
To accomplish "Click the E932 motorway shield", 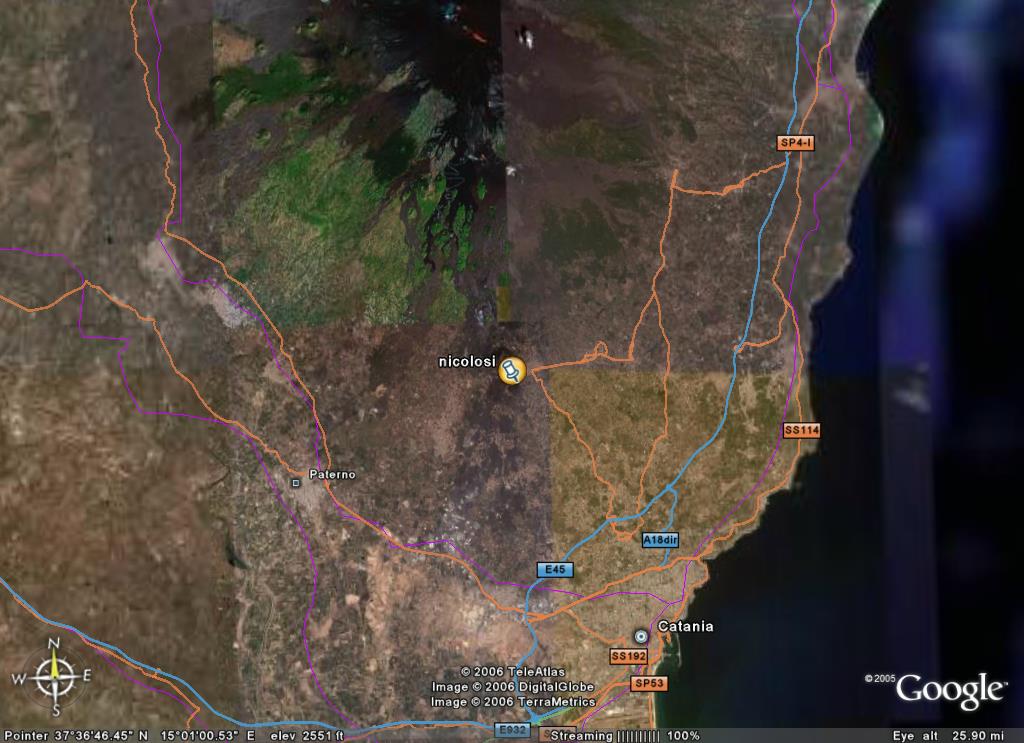I will coord(513,730).
